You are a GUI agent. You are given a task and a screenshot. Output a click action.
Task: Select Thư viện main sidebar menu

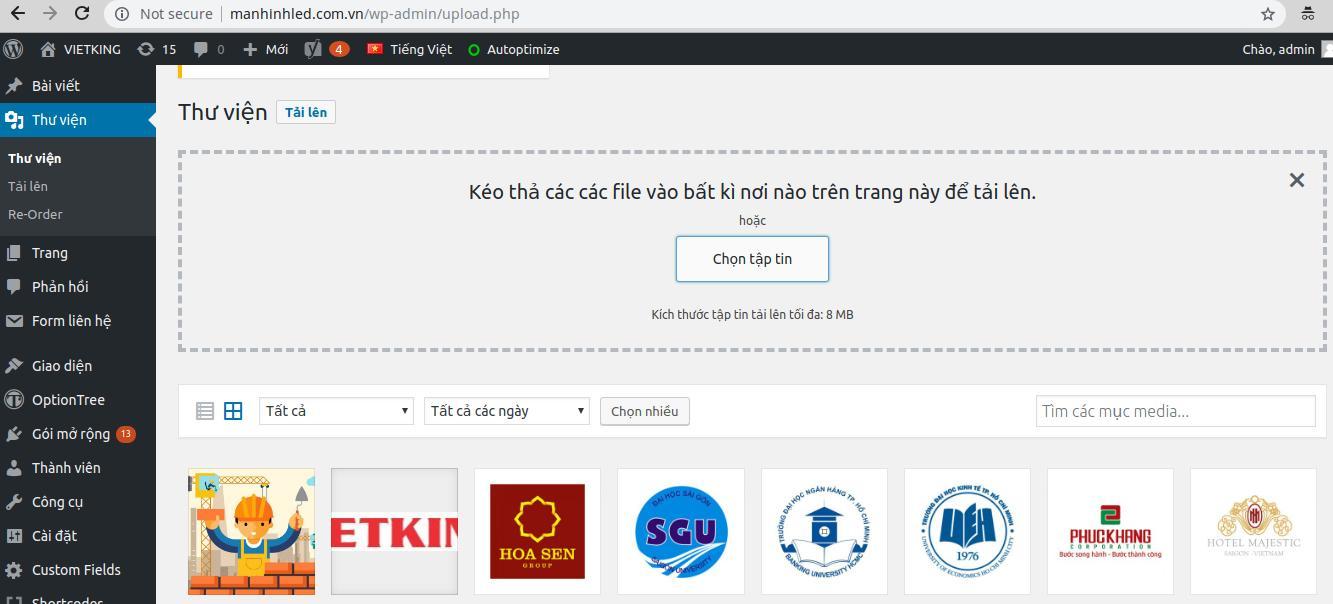click(x=78, y=120)
